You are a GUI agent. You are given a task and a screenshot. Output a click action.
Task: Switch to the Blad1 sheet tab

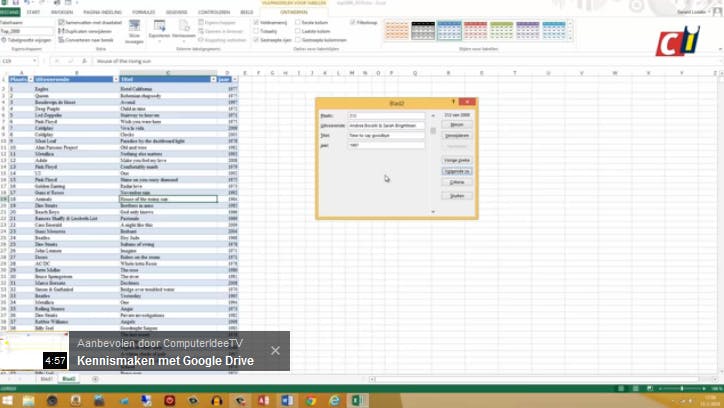(x=46, y=379)
